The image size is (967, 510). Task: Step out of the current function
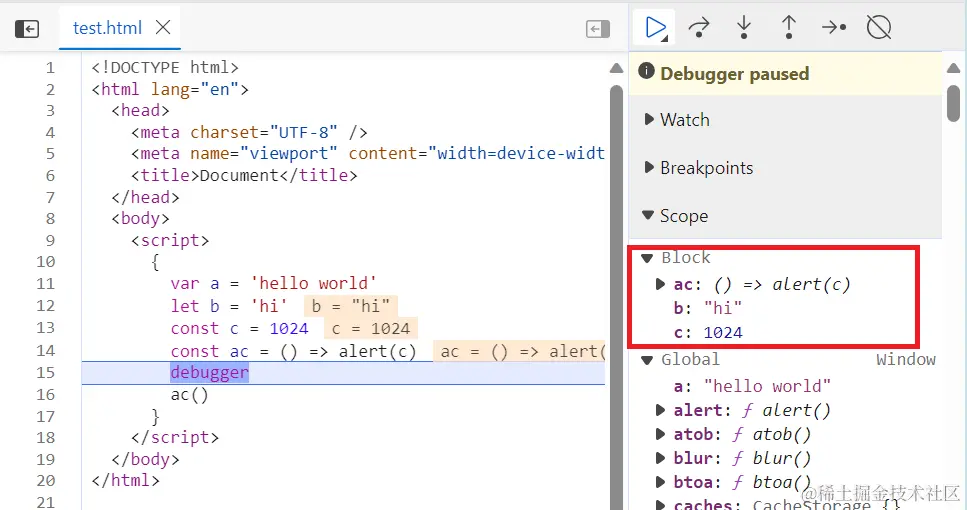click(x=789, y=28)
